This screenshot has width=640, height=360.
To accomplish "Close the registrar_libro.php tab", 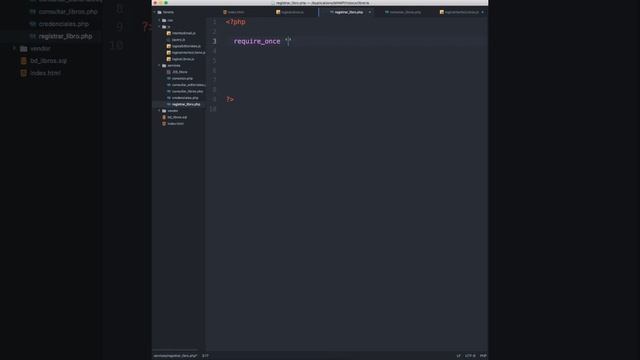I will [x=370, y=12].
